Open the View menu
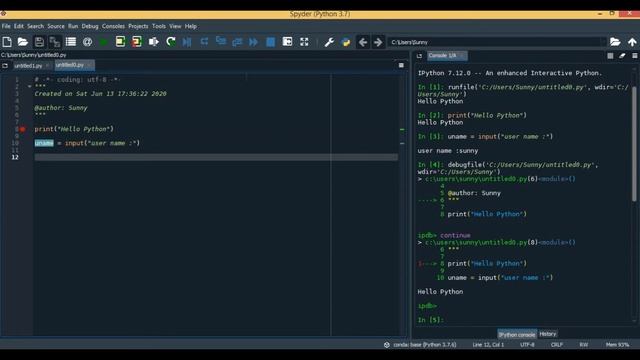The width and height of the screenshot is (640, 360). coord(175,26)
